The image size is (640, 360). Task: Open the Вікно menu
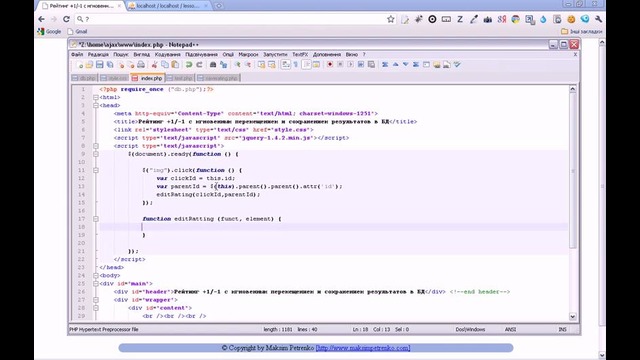click(x=352, y=54)
